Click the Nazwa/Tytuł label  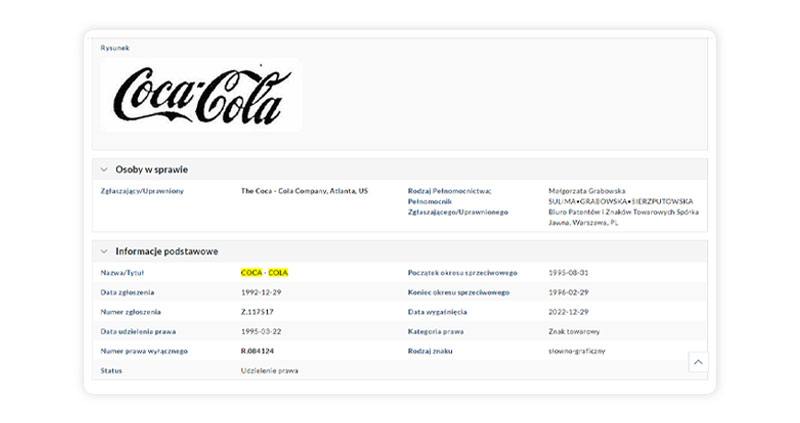click(122, 273)
